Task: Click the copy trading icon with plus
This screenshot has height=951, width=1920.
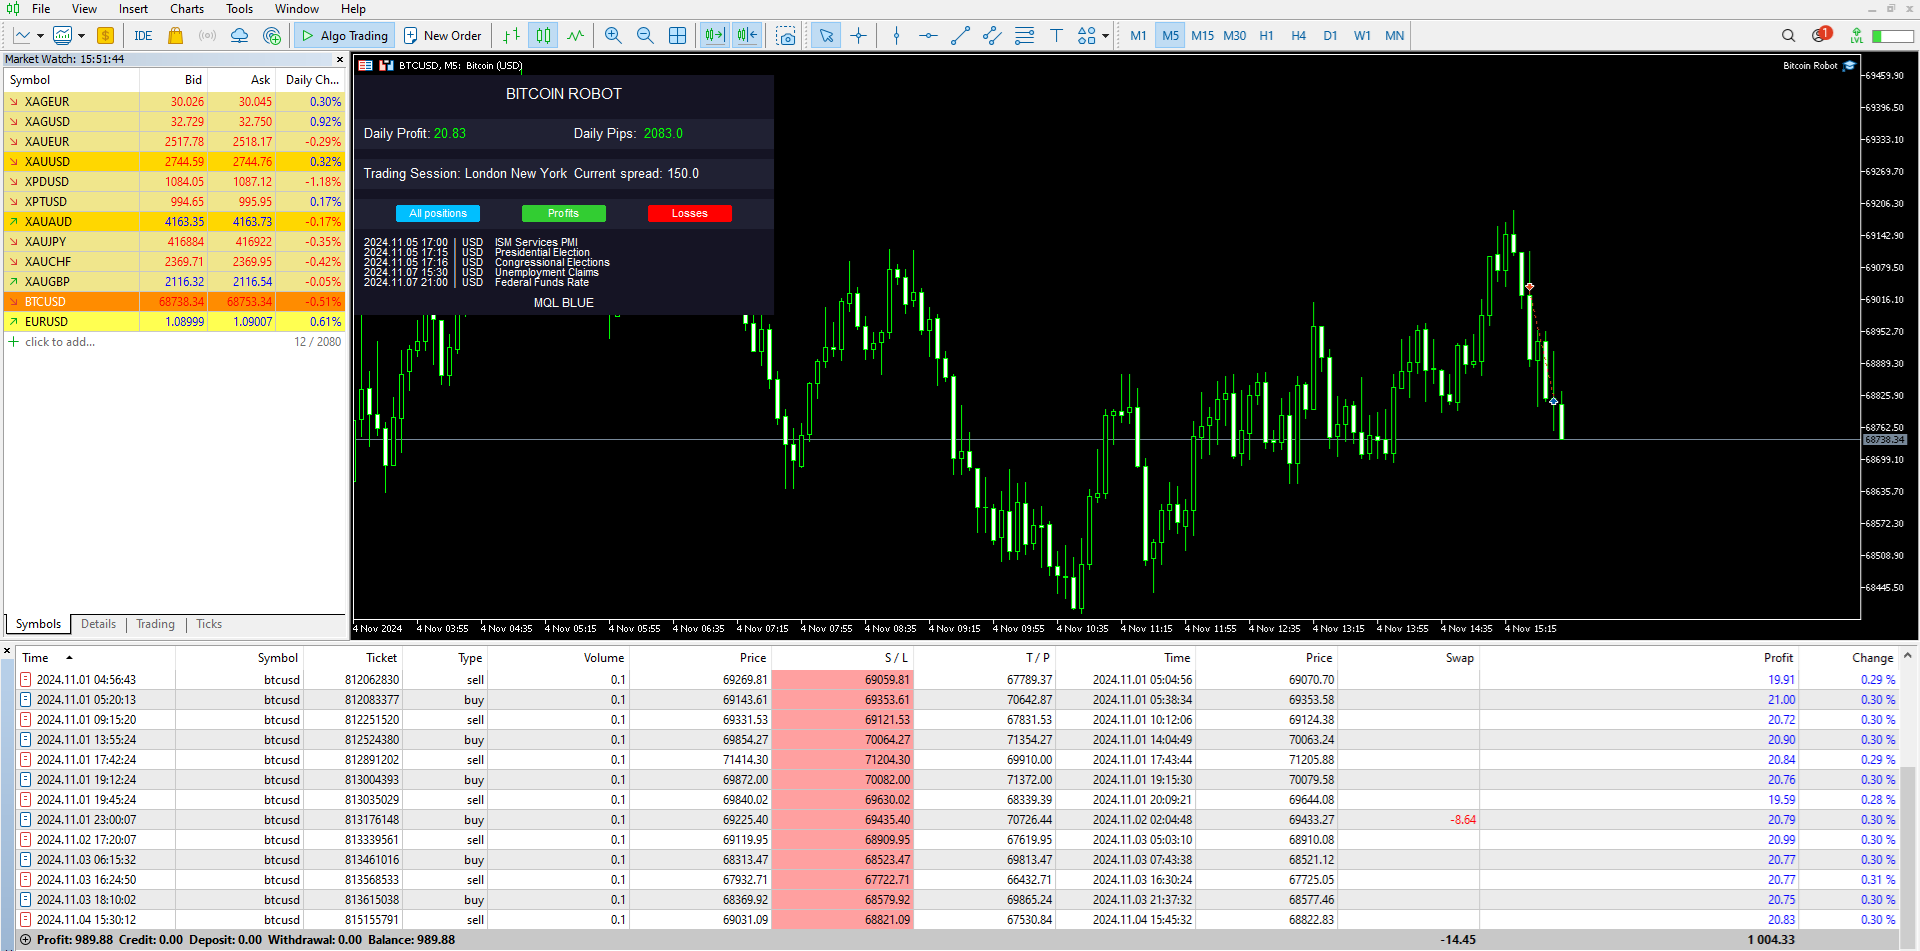Action: pos(271,36)
